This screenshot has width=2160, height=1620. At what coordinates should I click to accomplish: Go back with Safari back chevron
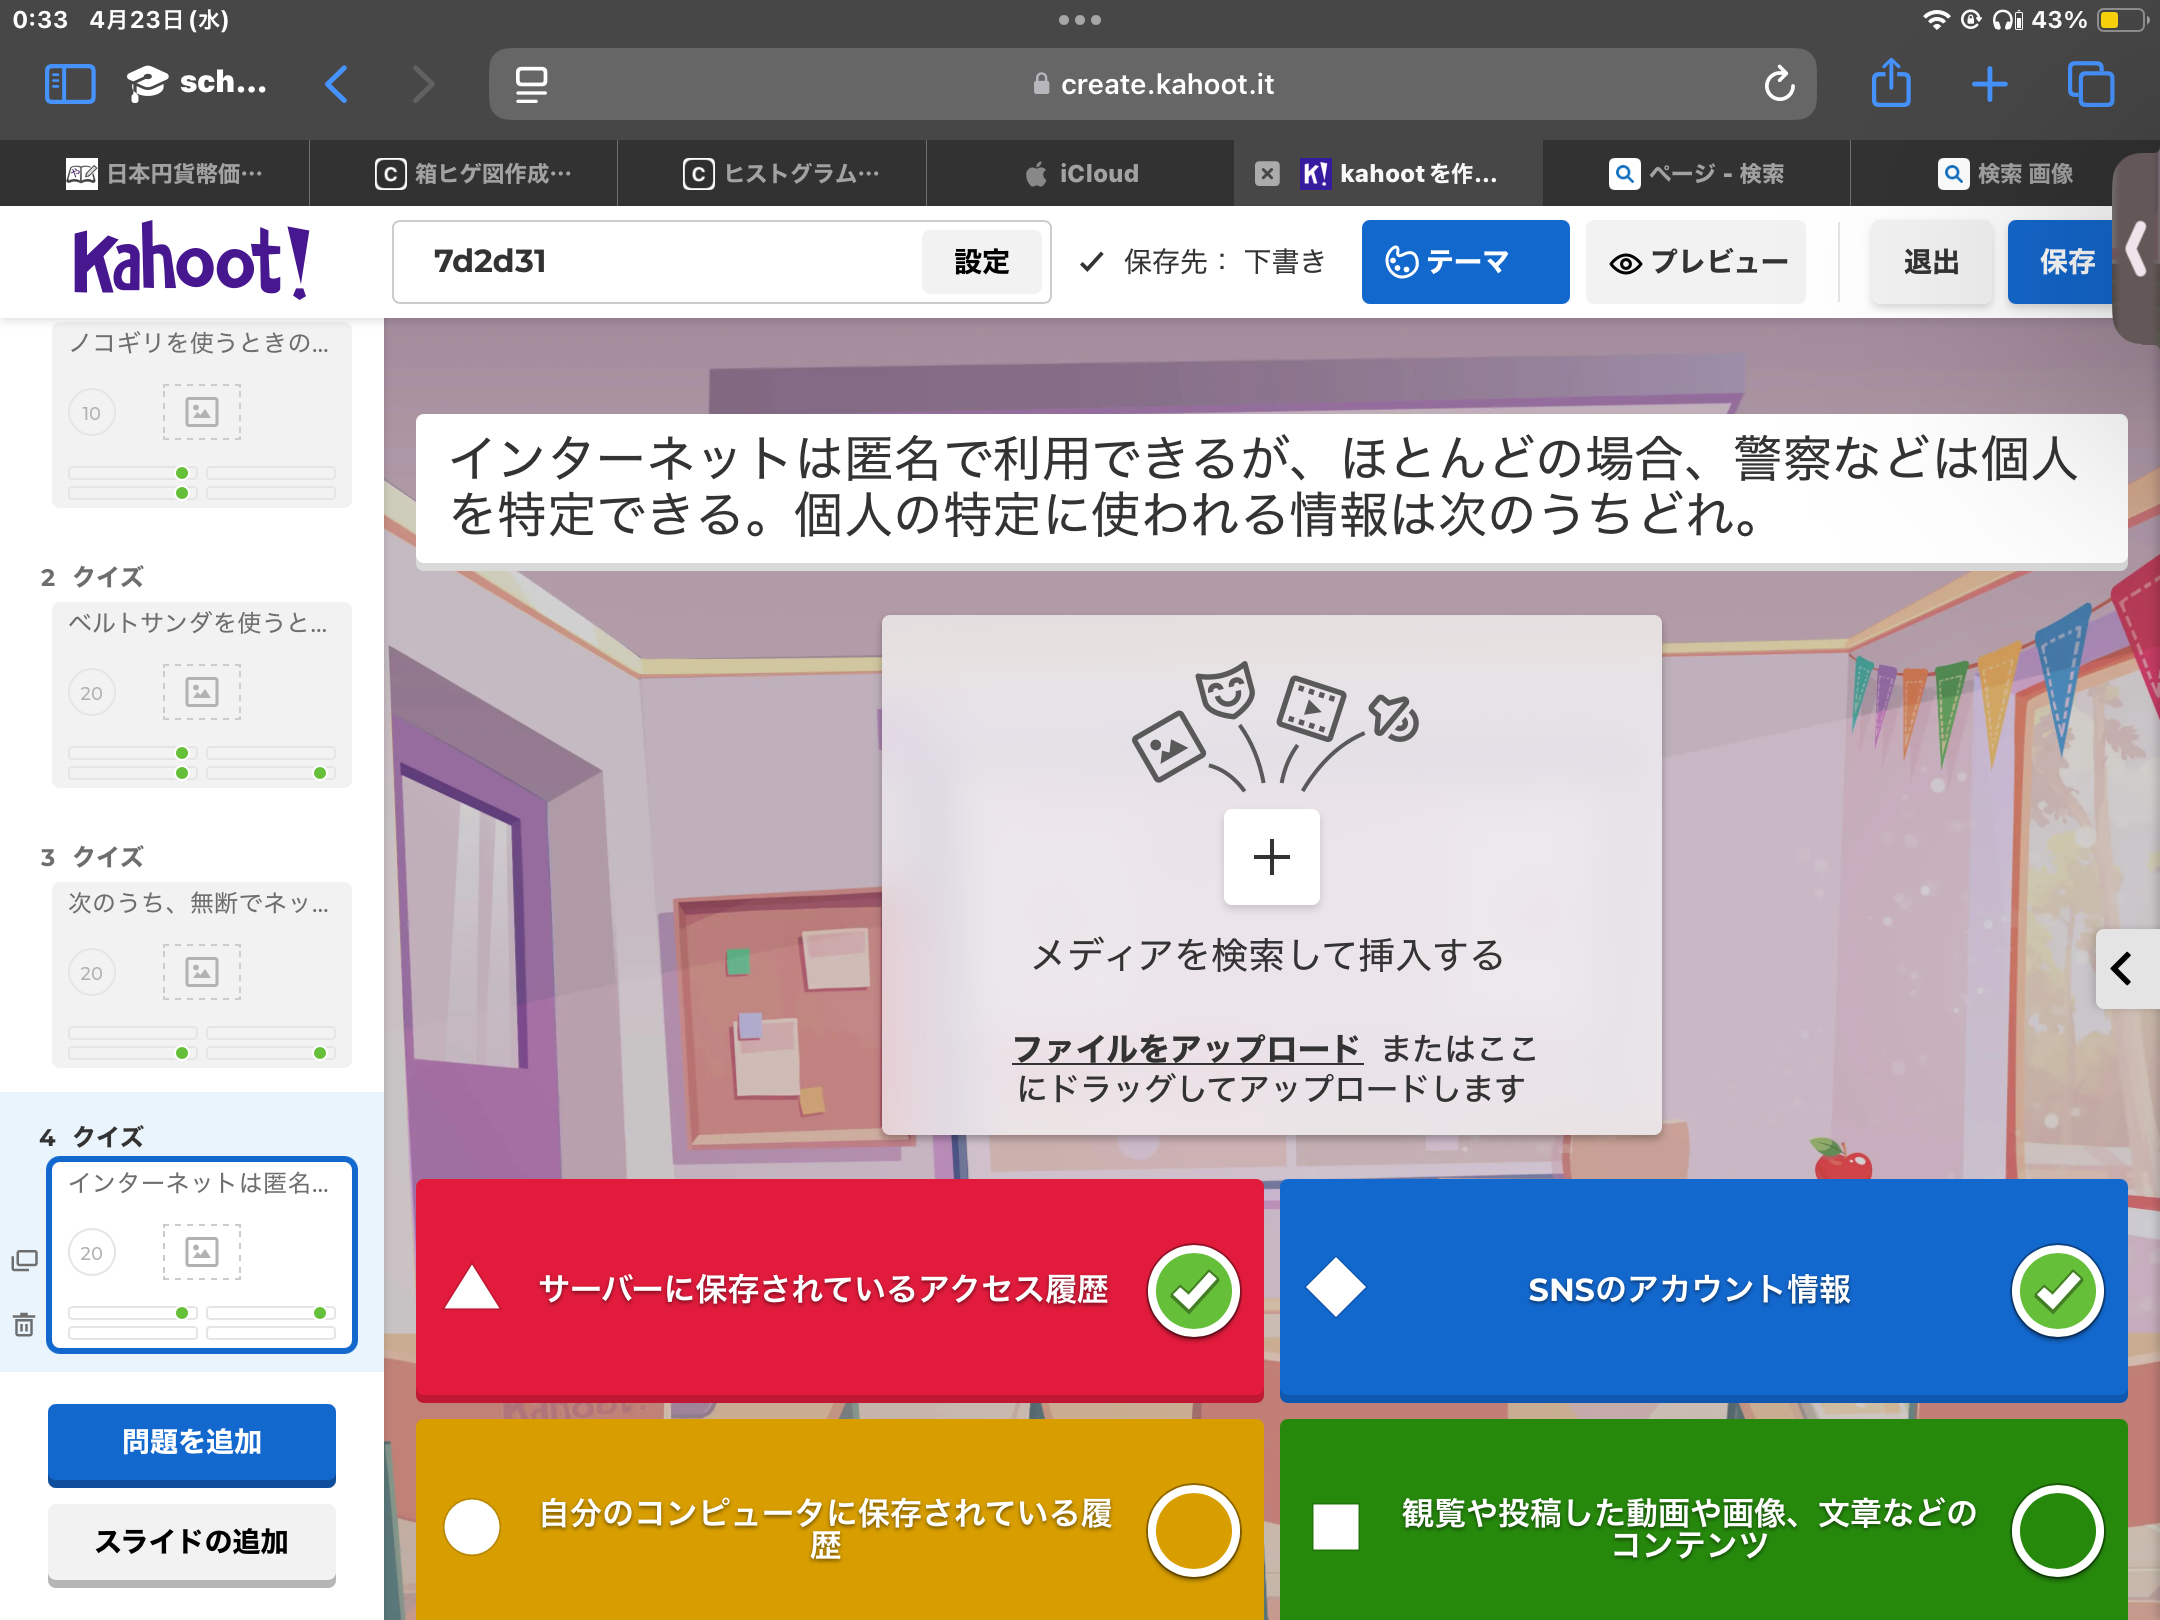tap(337, 84)
